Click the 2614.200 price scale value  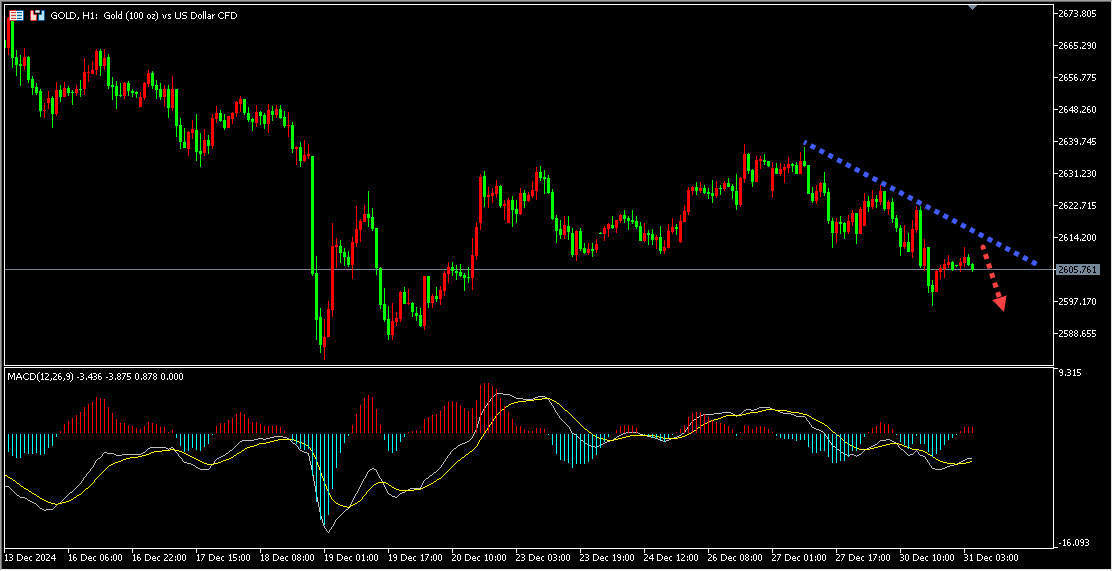1078,237
